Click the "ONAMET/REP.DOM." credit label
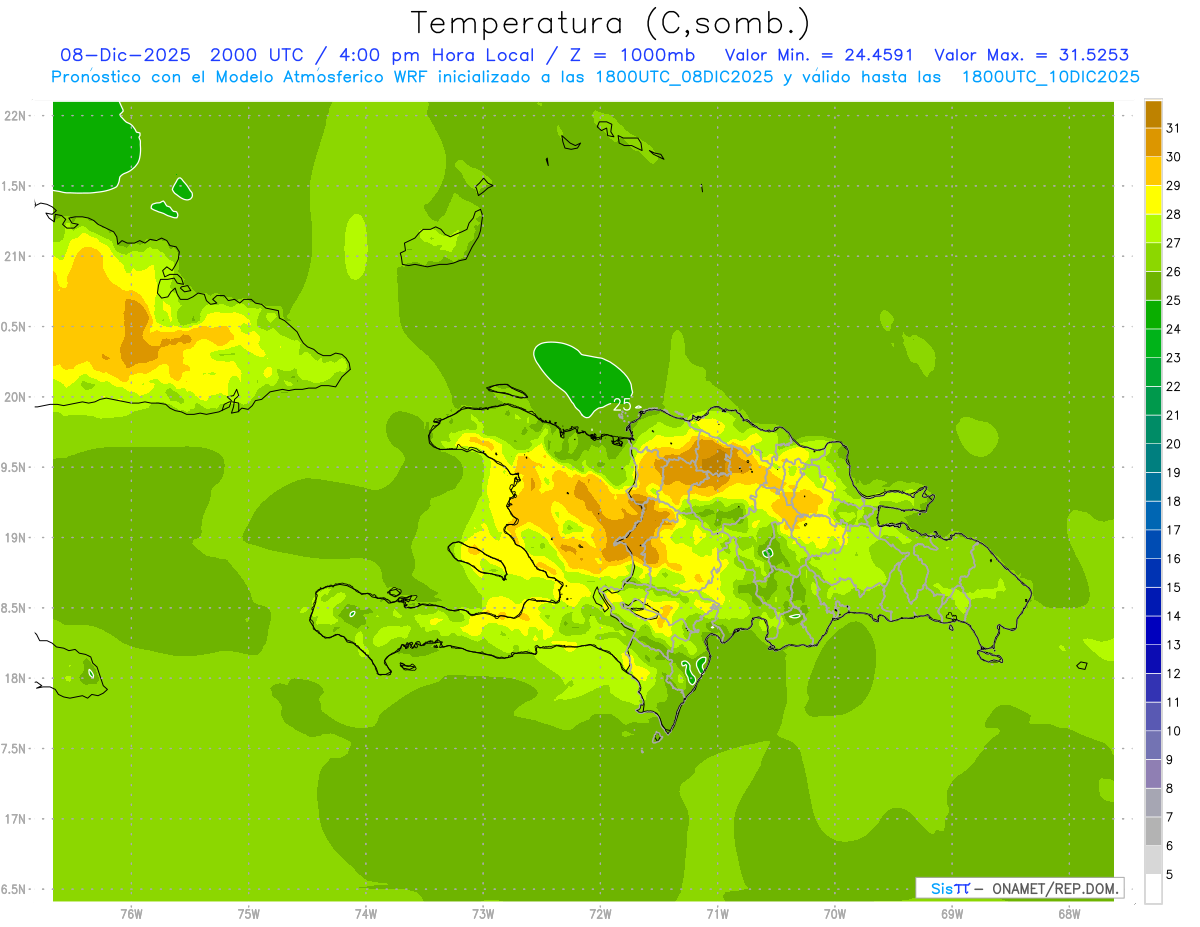This screenshot has width=1200, height=927. point(1055,888)
